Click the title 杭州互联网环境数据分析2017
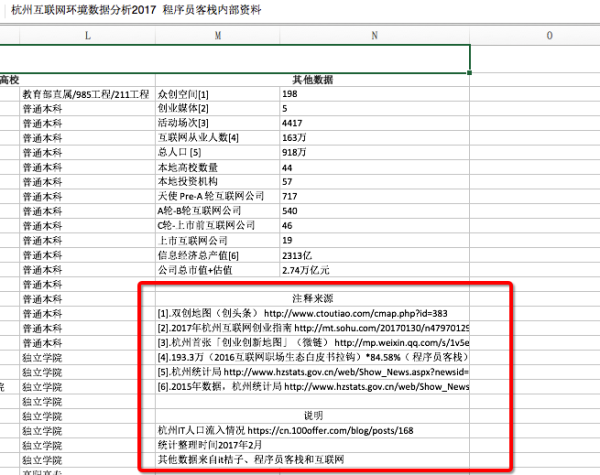600x475 pixels. (84, 10)
